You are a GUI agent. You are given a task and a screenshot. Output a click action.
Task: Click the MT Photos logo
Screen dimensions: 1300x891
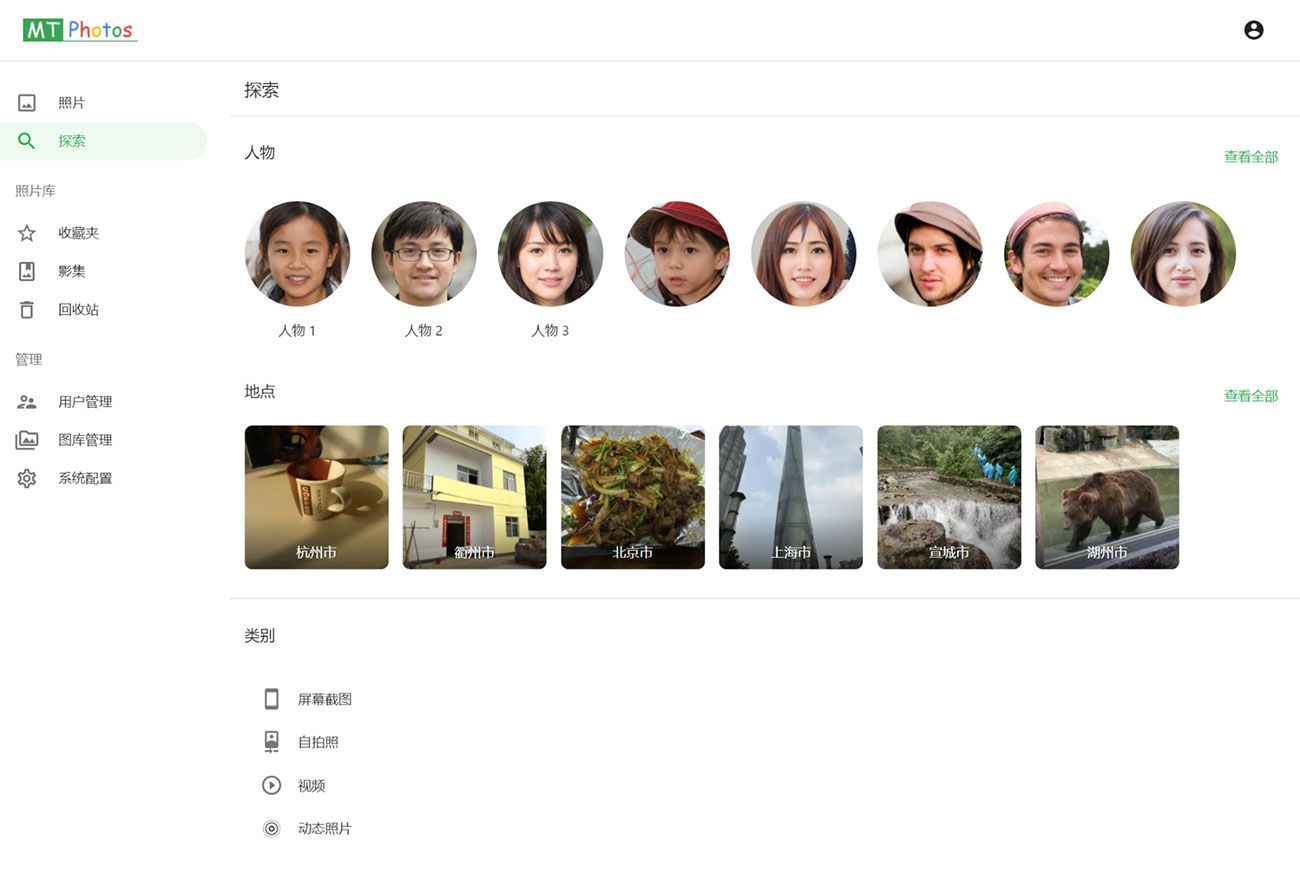pyautogui.click(x=80, y=30)
